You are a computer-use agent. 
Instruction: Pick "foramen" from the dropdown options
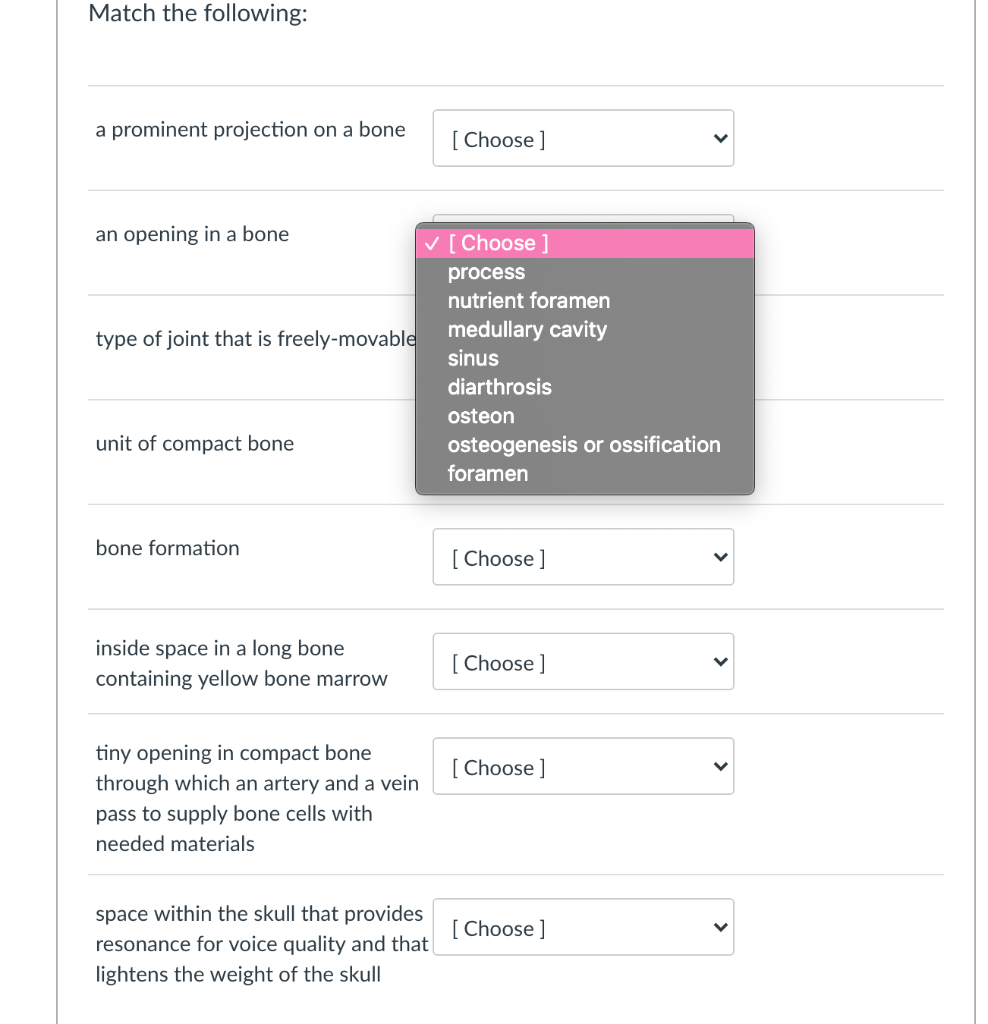point(488,473)
